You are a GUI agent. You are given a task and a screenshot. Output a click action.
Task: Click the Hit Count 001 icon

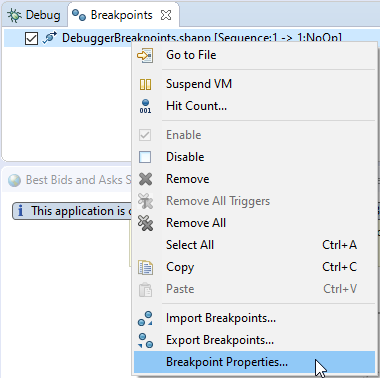[x=145, y=106]
